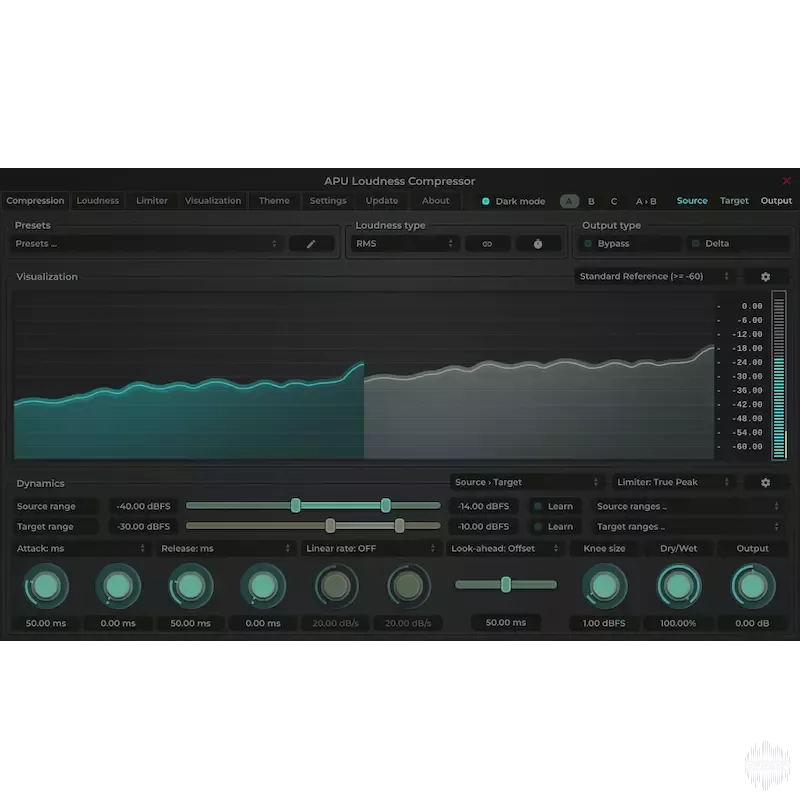Click the second disabled Linear rate knob

pos(408,586)
